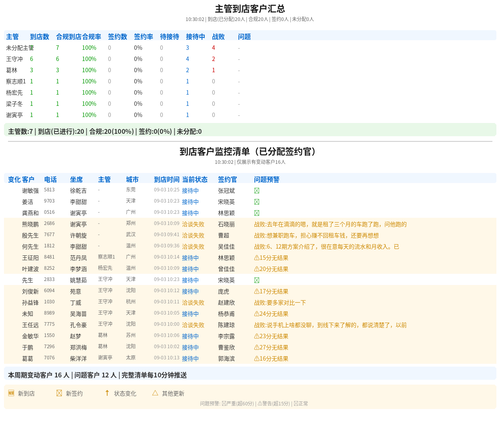Screen dimensions: 500x426
Task: Click the 战败 column header
Action: (x=218, y=37)
